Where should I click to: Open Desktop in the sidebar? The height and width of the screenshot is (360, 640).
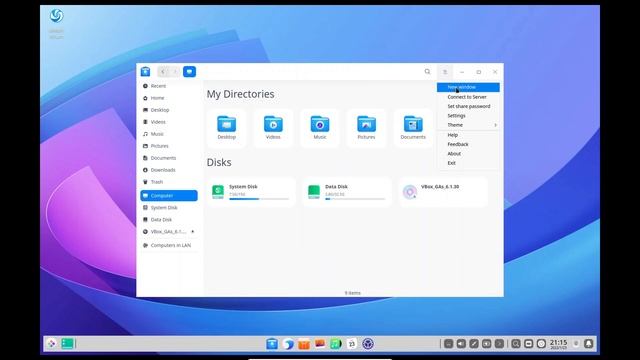pyautogui.click(x=169, y=110)
